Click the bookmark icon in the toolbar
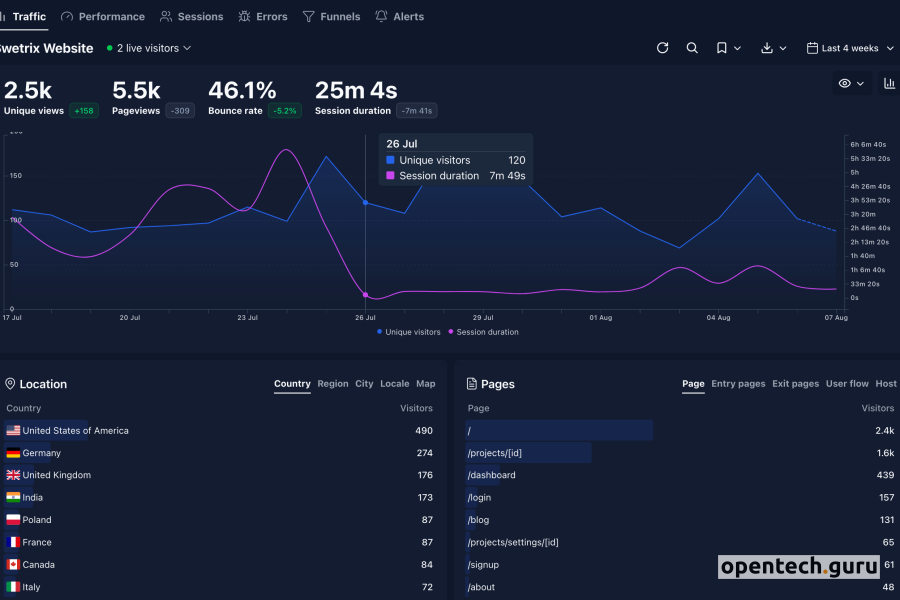Viewport: 900px width, 600px height. click(721, 48)
